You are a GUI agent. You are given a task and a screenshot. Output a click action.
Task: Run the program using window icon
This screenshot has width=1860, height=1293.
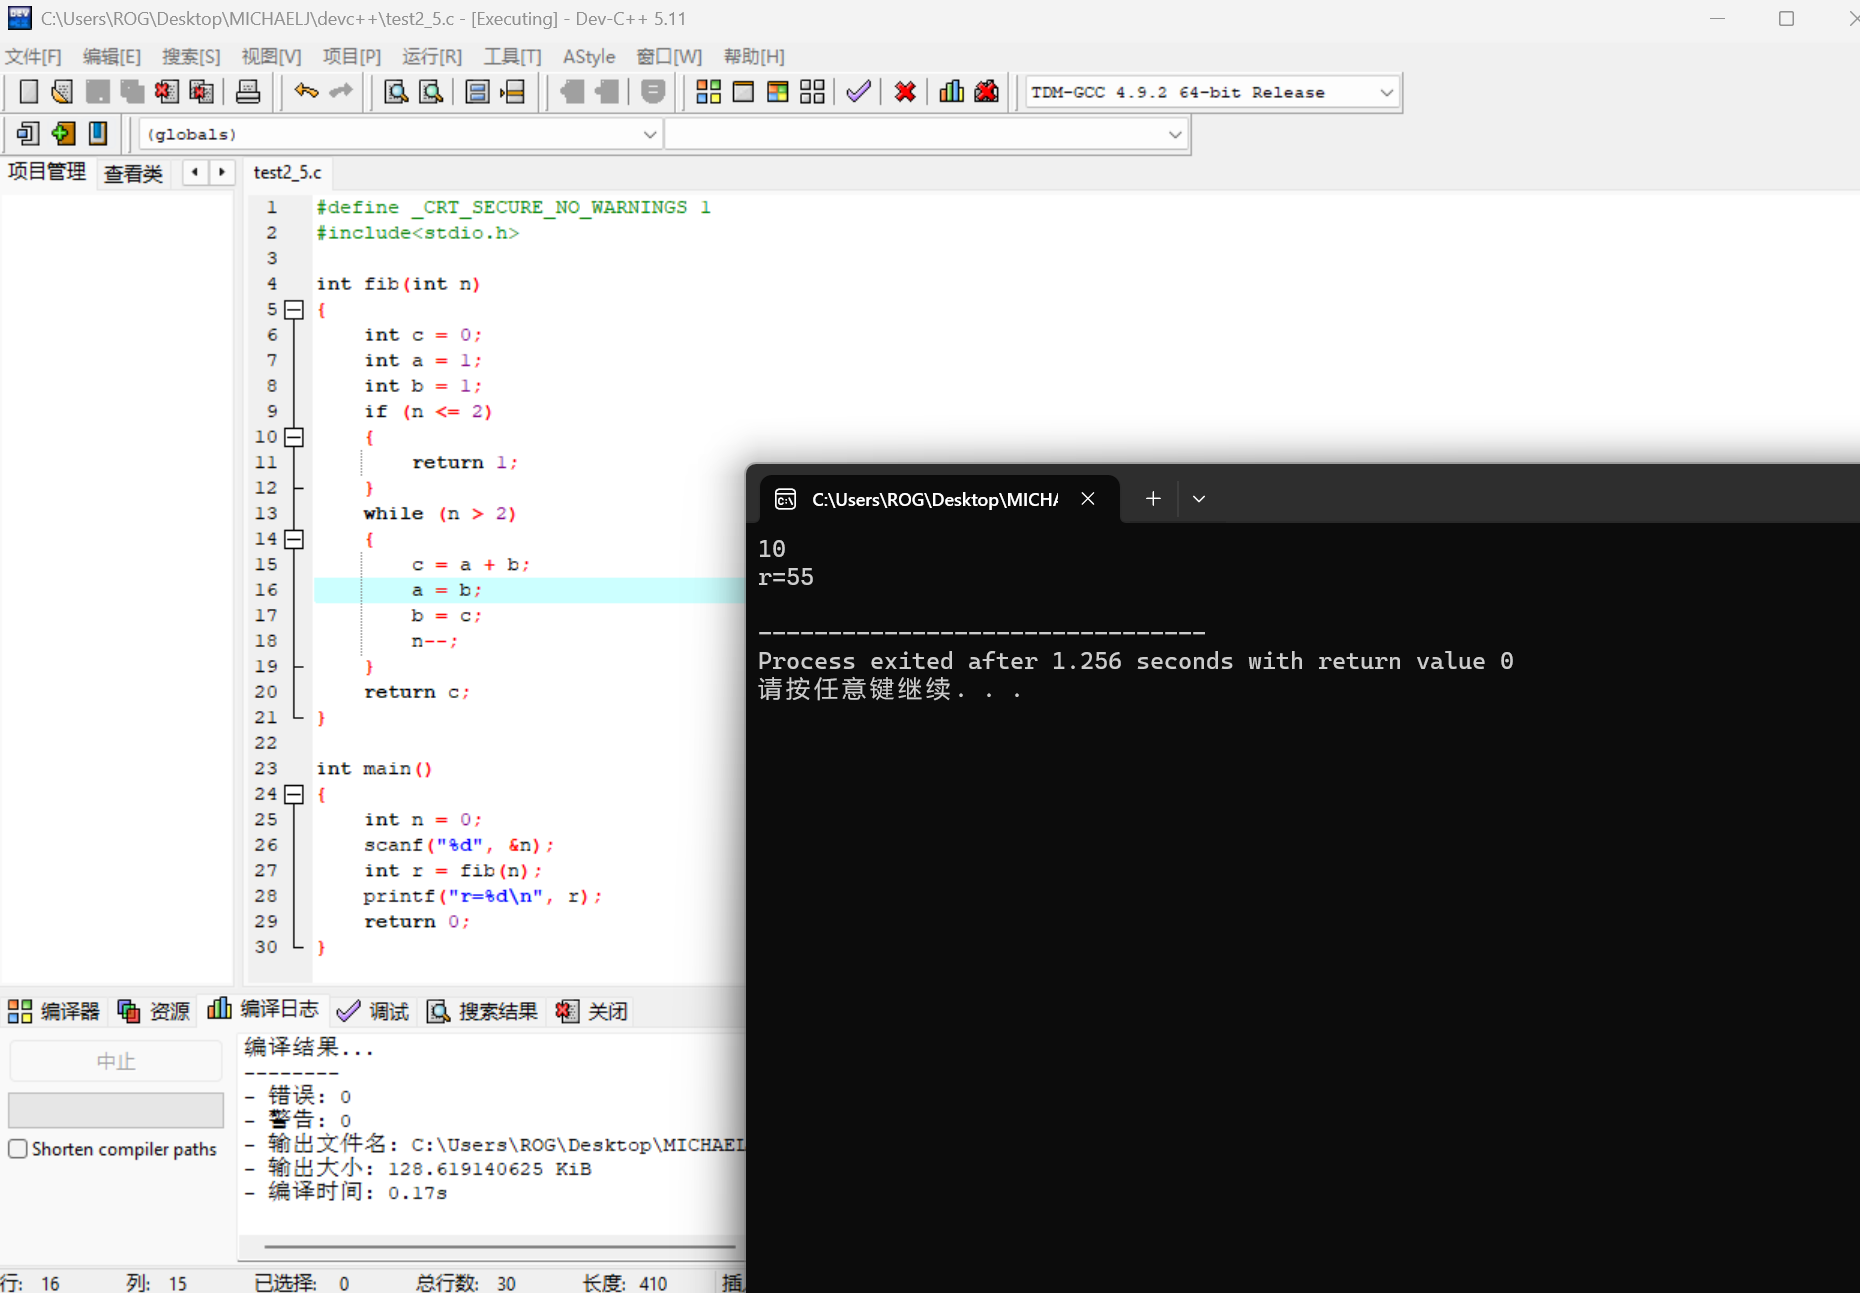pyautogui.click(x=743, y=92)
